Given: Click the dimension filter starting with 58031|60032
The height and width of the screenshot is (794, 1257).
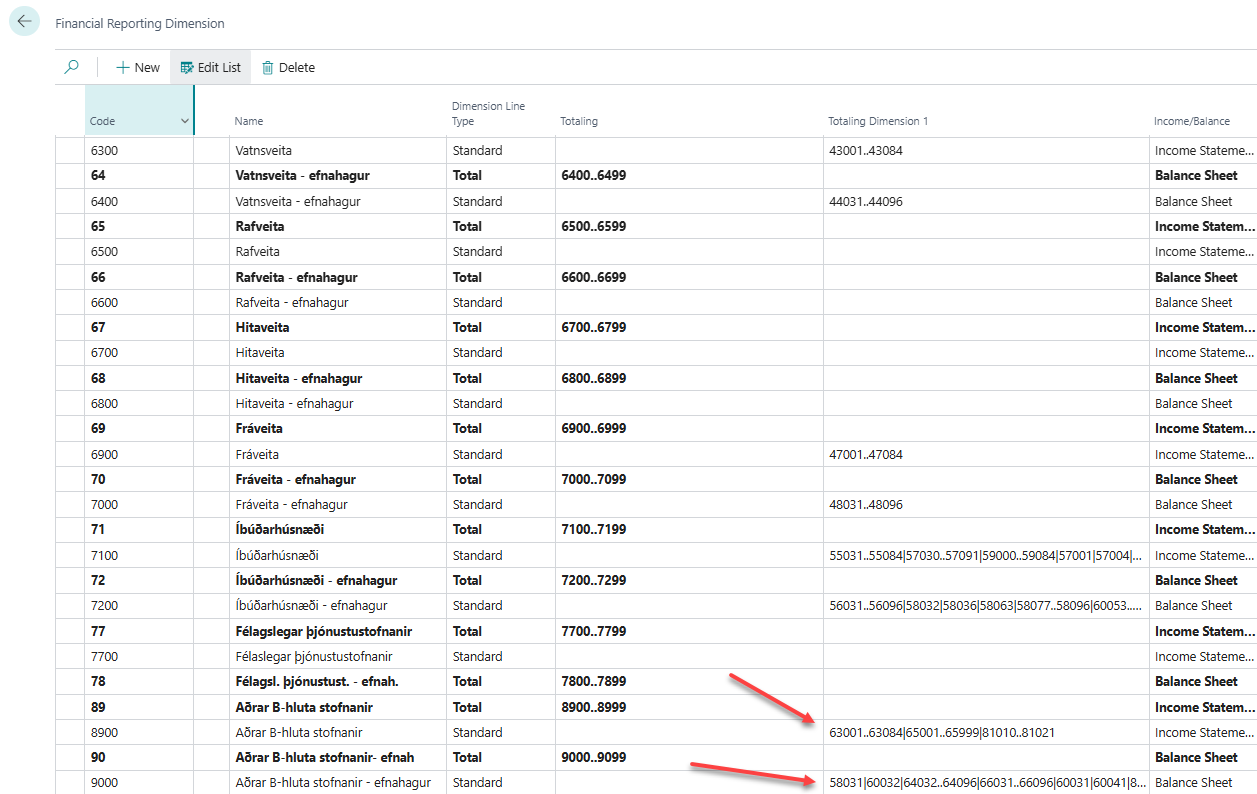Looking at the screenshot, I should coord(988,782).
